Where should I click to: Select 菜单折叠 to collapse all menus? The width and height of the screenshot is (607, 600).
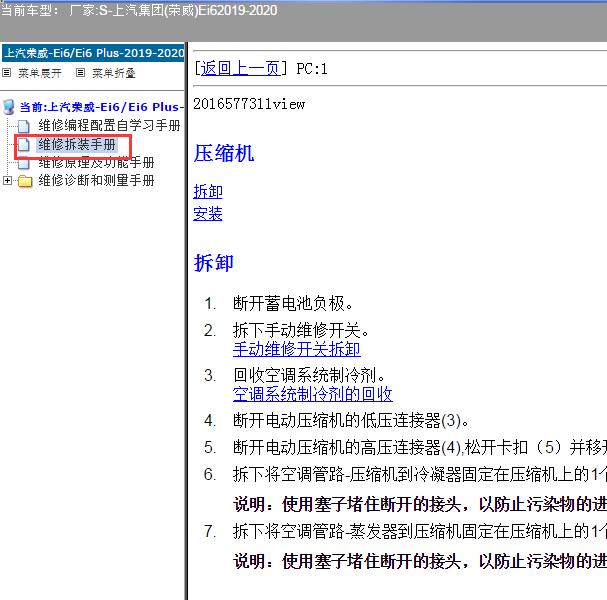[114, 73]
